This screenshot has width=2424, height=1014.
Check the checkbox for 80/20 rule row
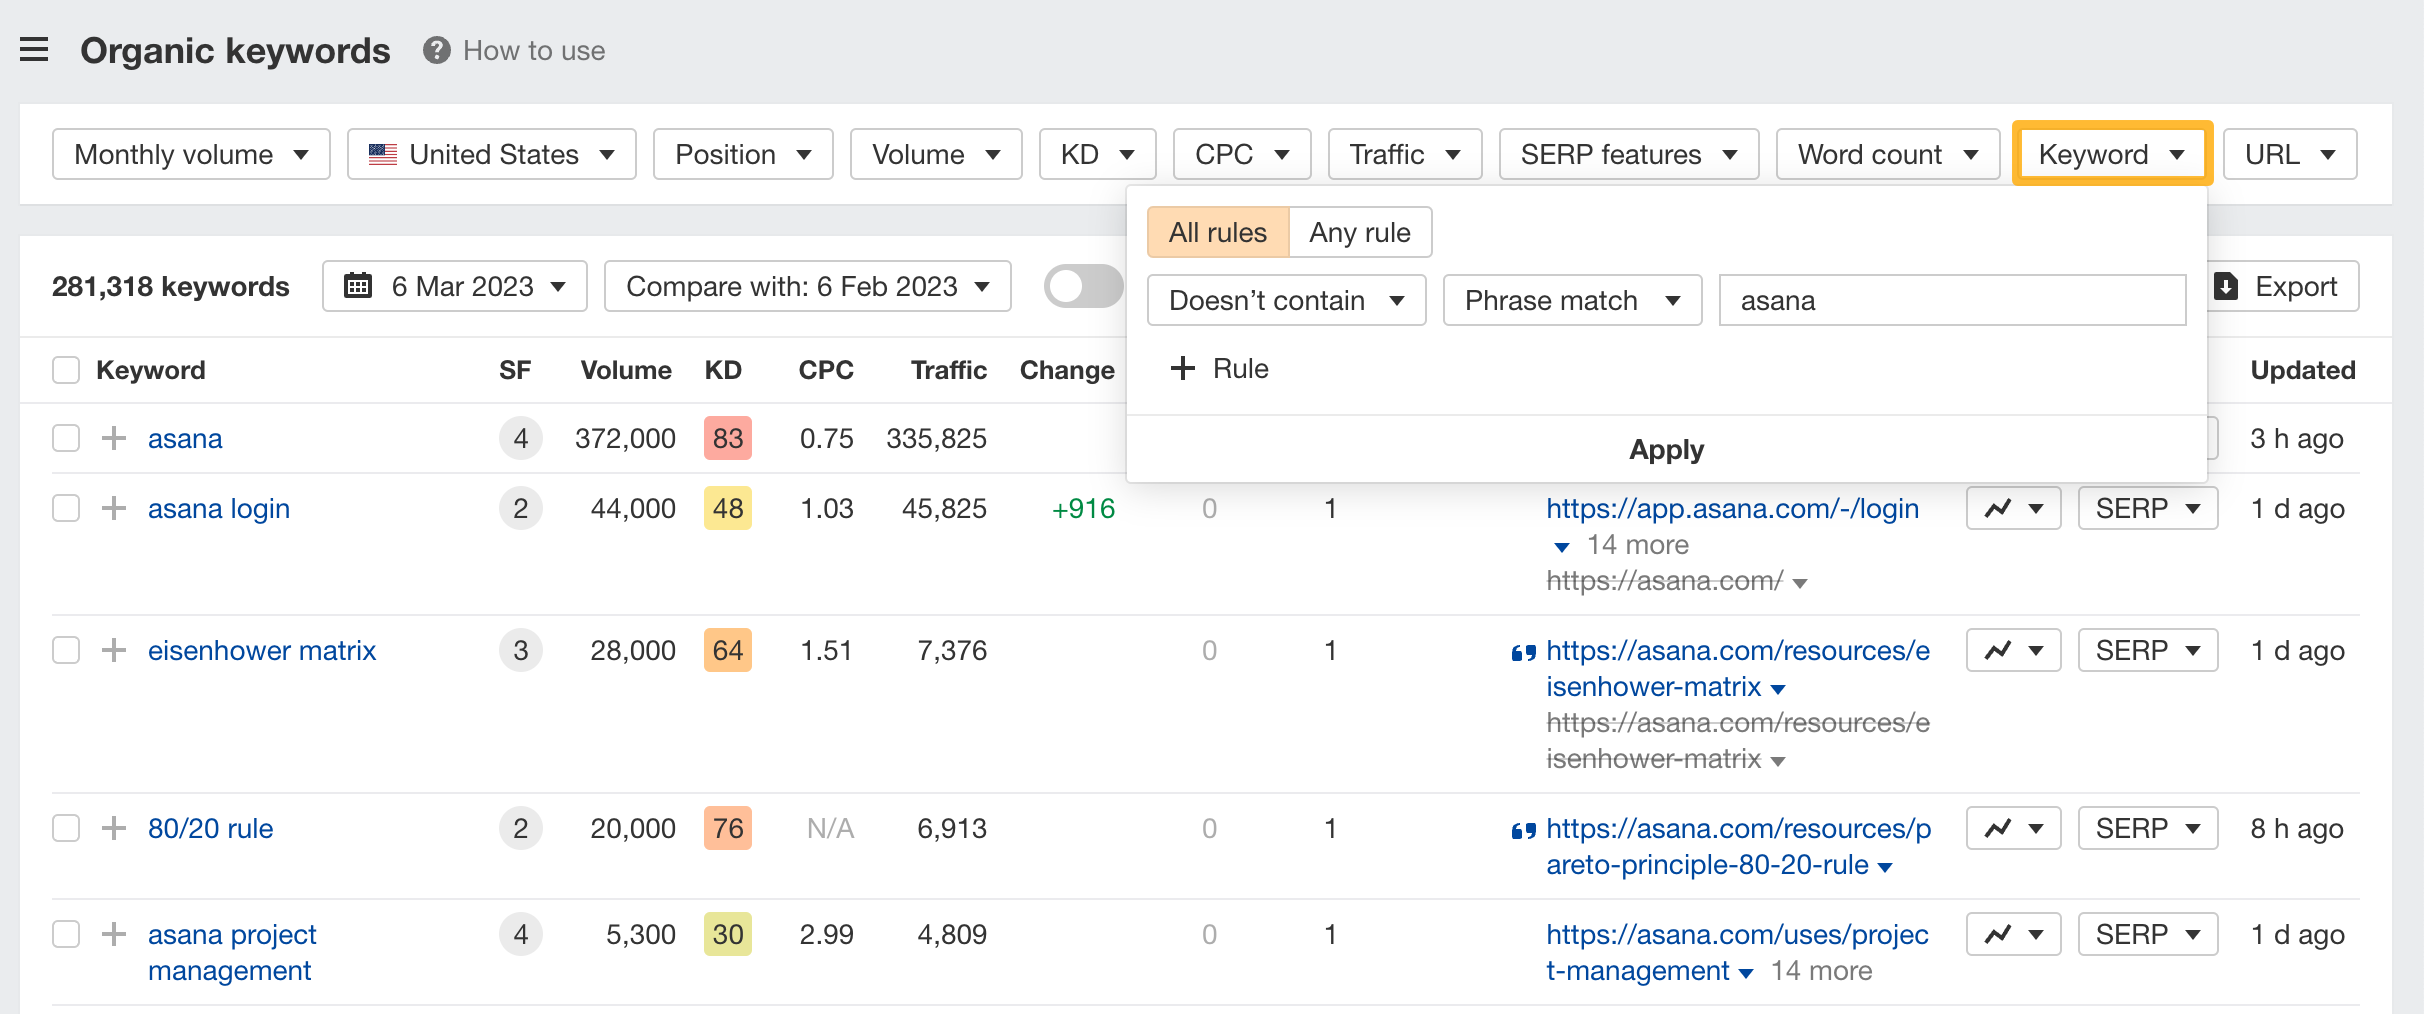[66, 828]
